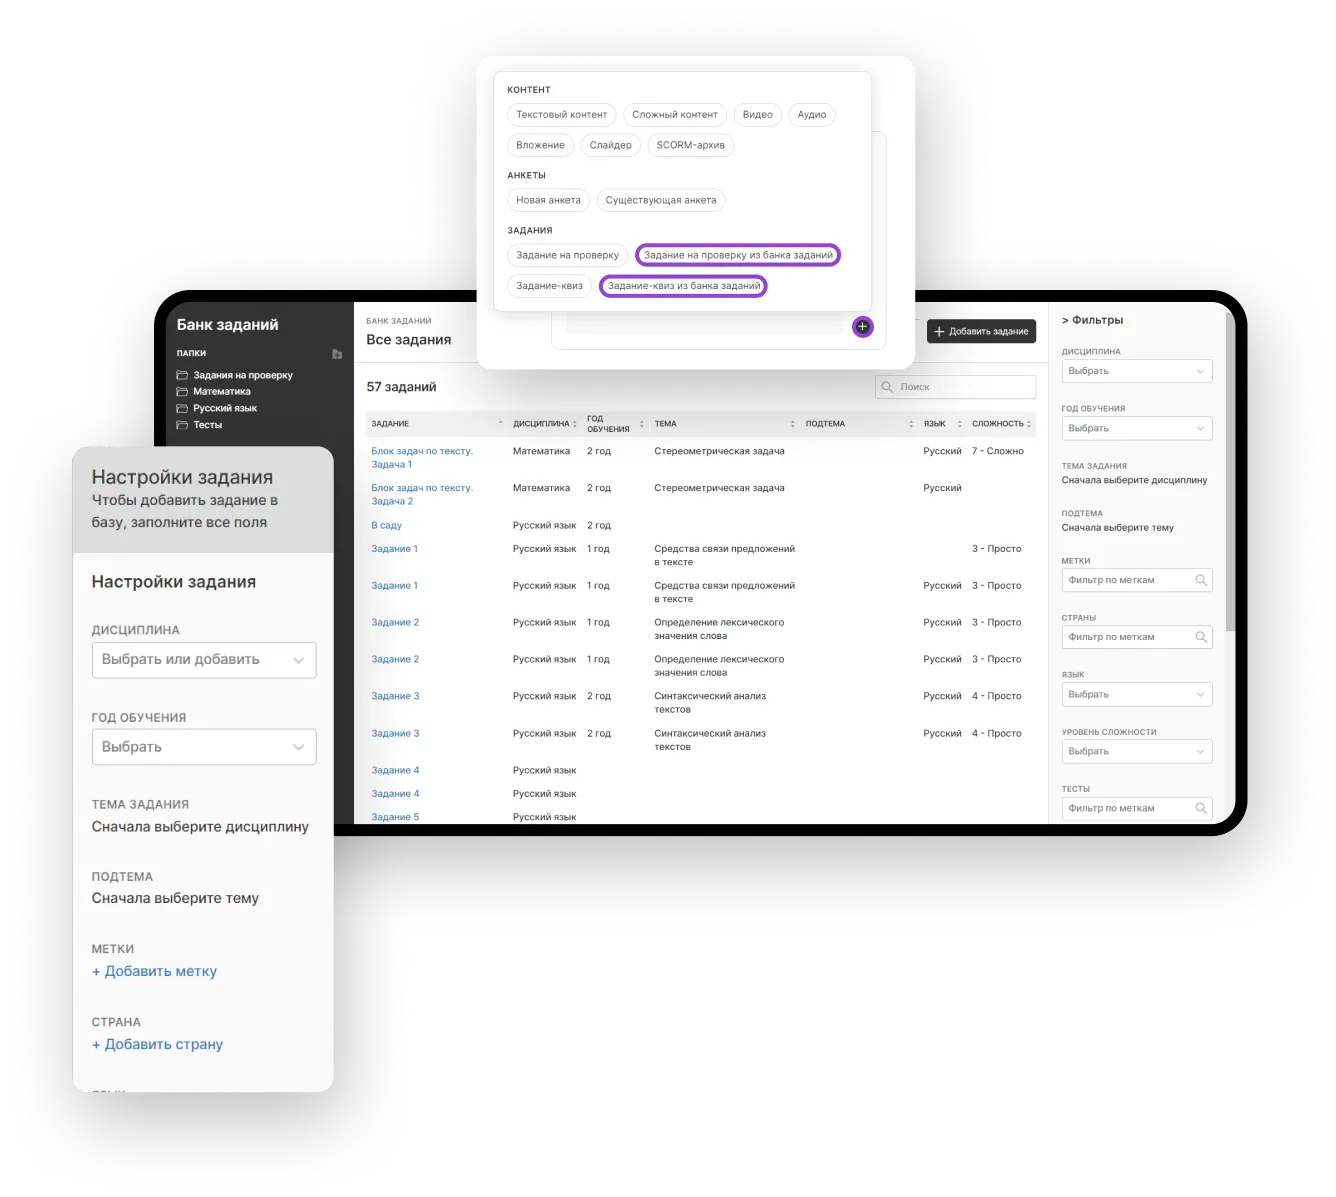Open ЯЗЫК filter dropdown
This screenshot has height=1197, width=1336.
pyautogui.click(x=1136, y=694)
